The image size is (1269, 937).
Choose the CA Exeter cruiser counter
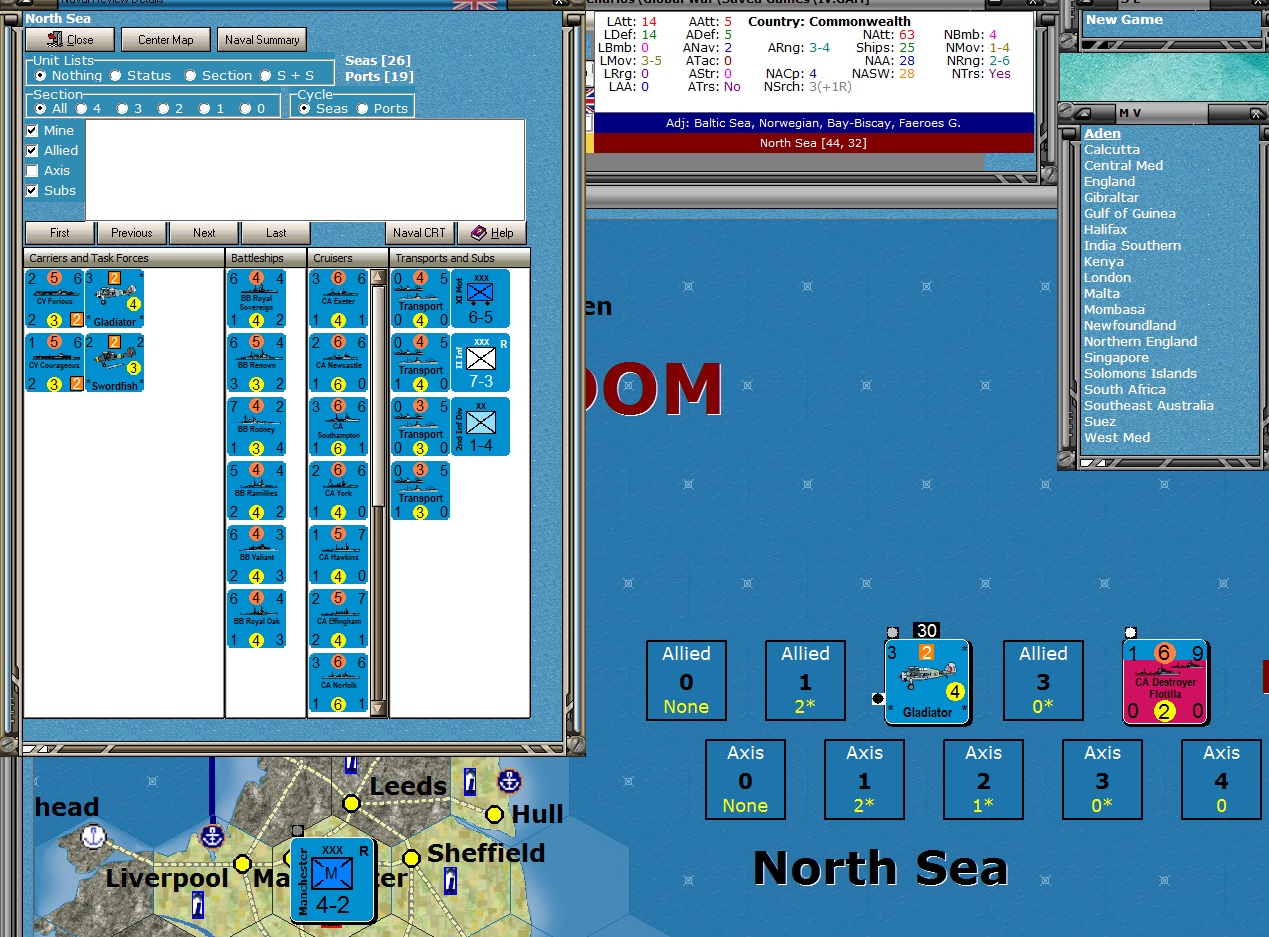coord(338,299)
